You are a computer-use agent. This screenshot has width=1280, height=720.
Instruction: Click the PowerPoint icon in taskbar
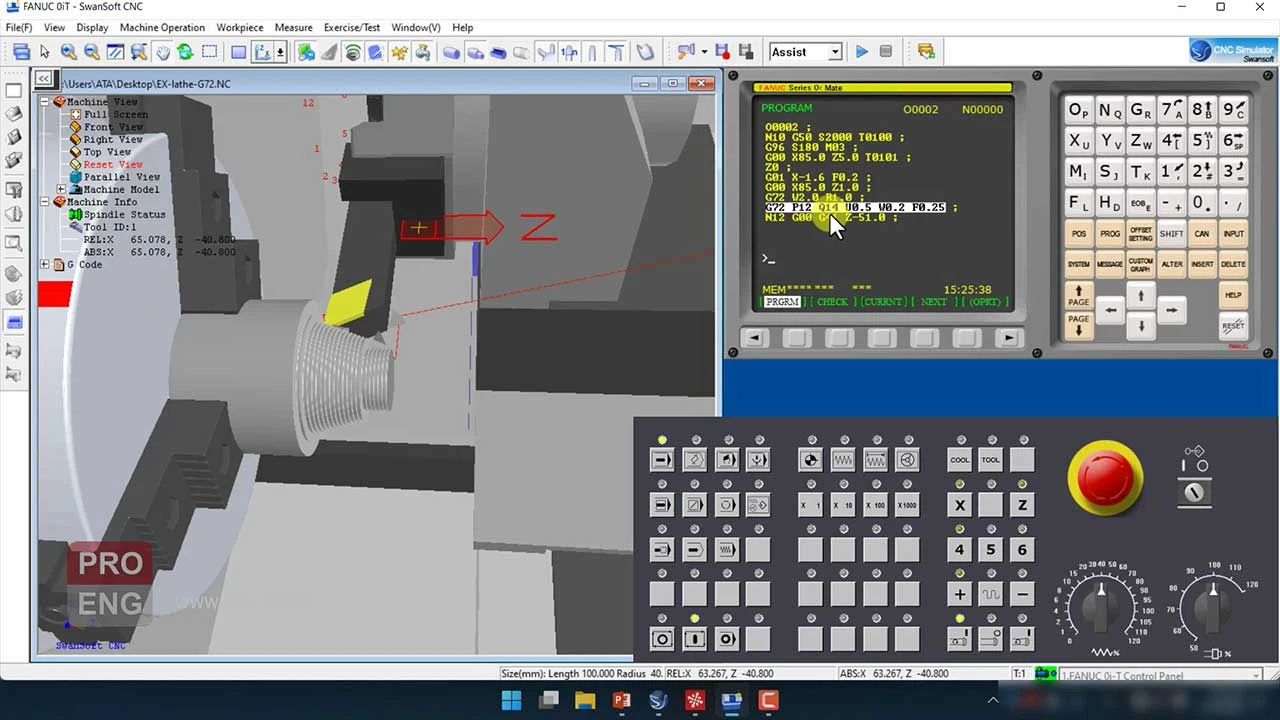[x=621, y=700]
